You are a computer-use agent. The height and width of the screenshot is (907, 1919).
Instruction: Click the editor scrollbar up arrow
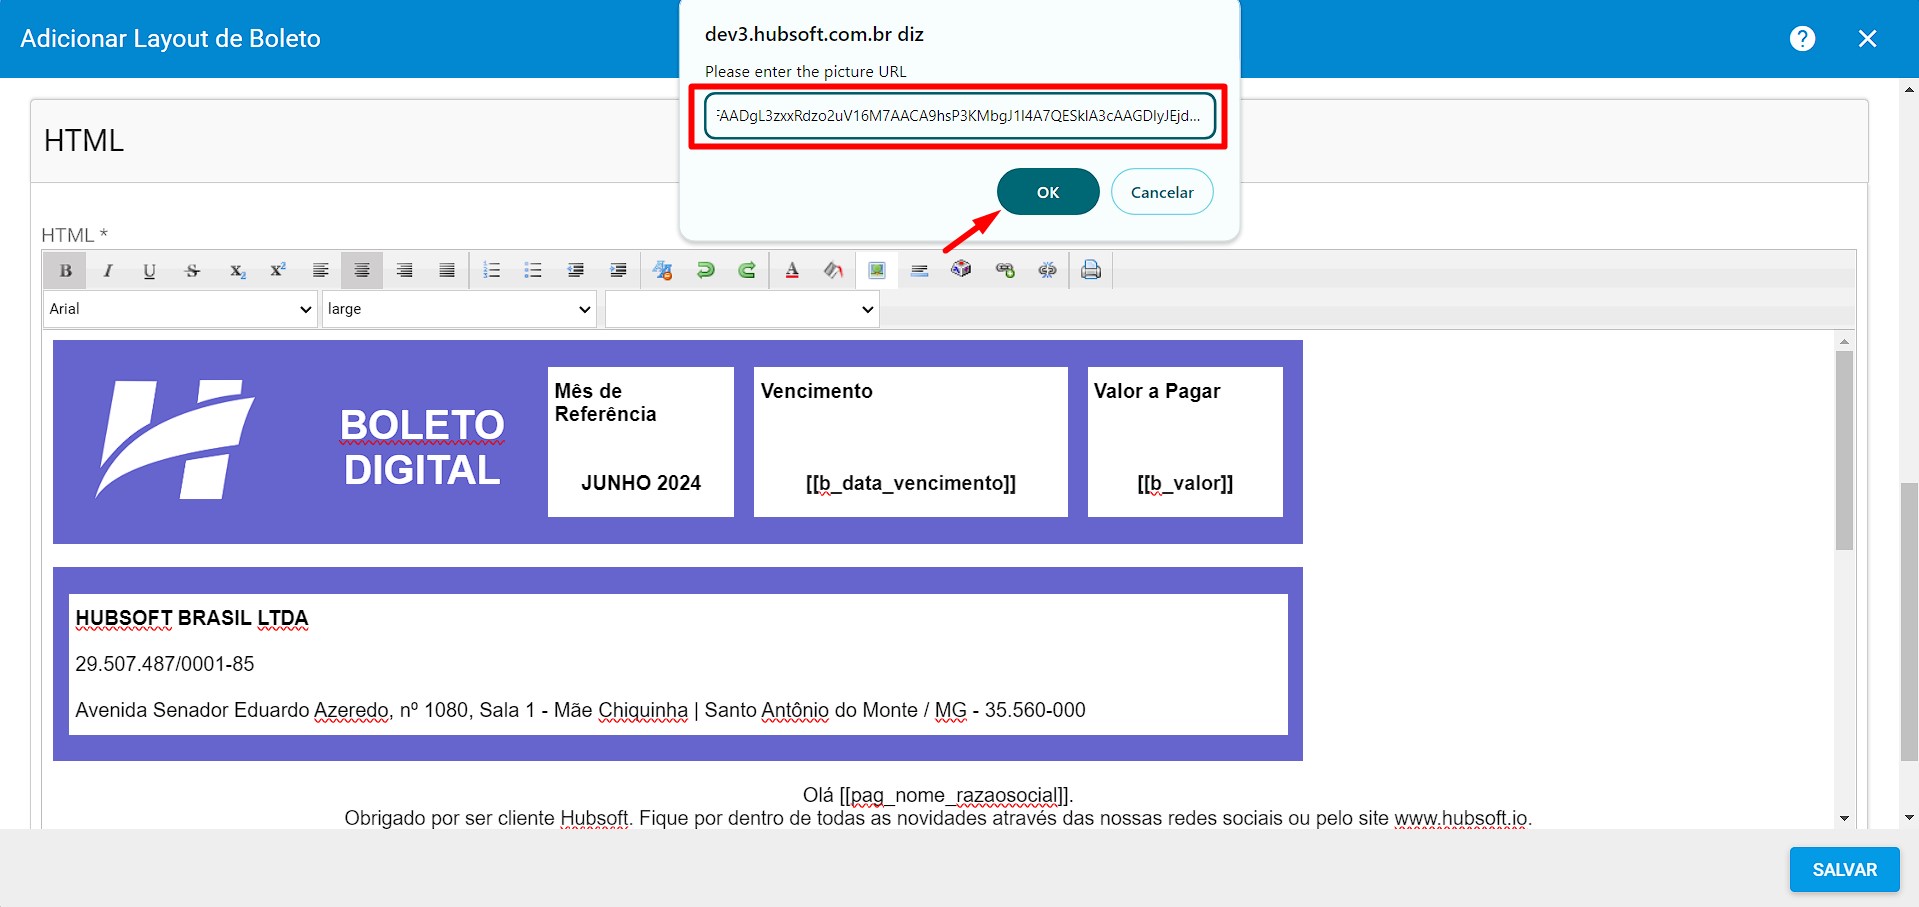(x=1844, y=342)
